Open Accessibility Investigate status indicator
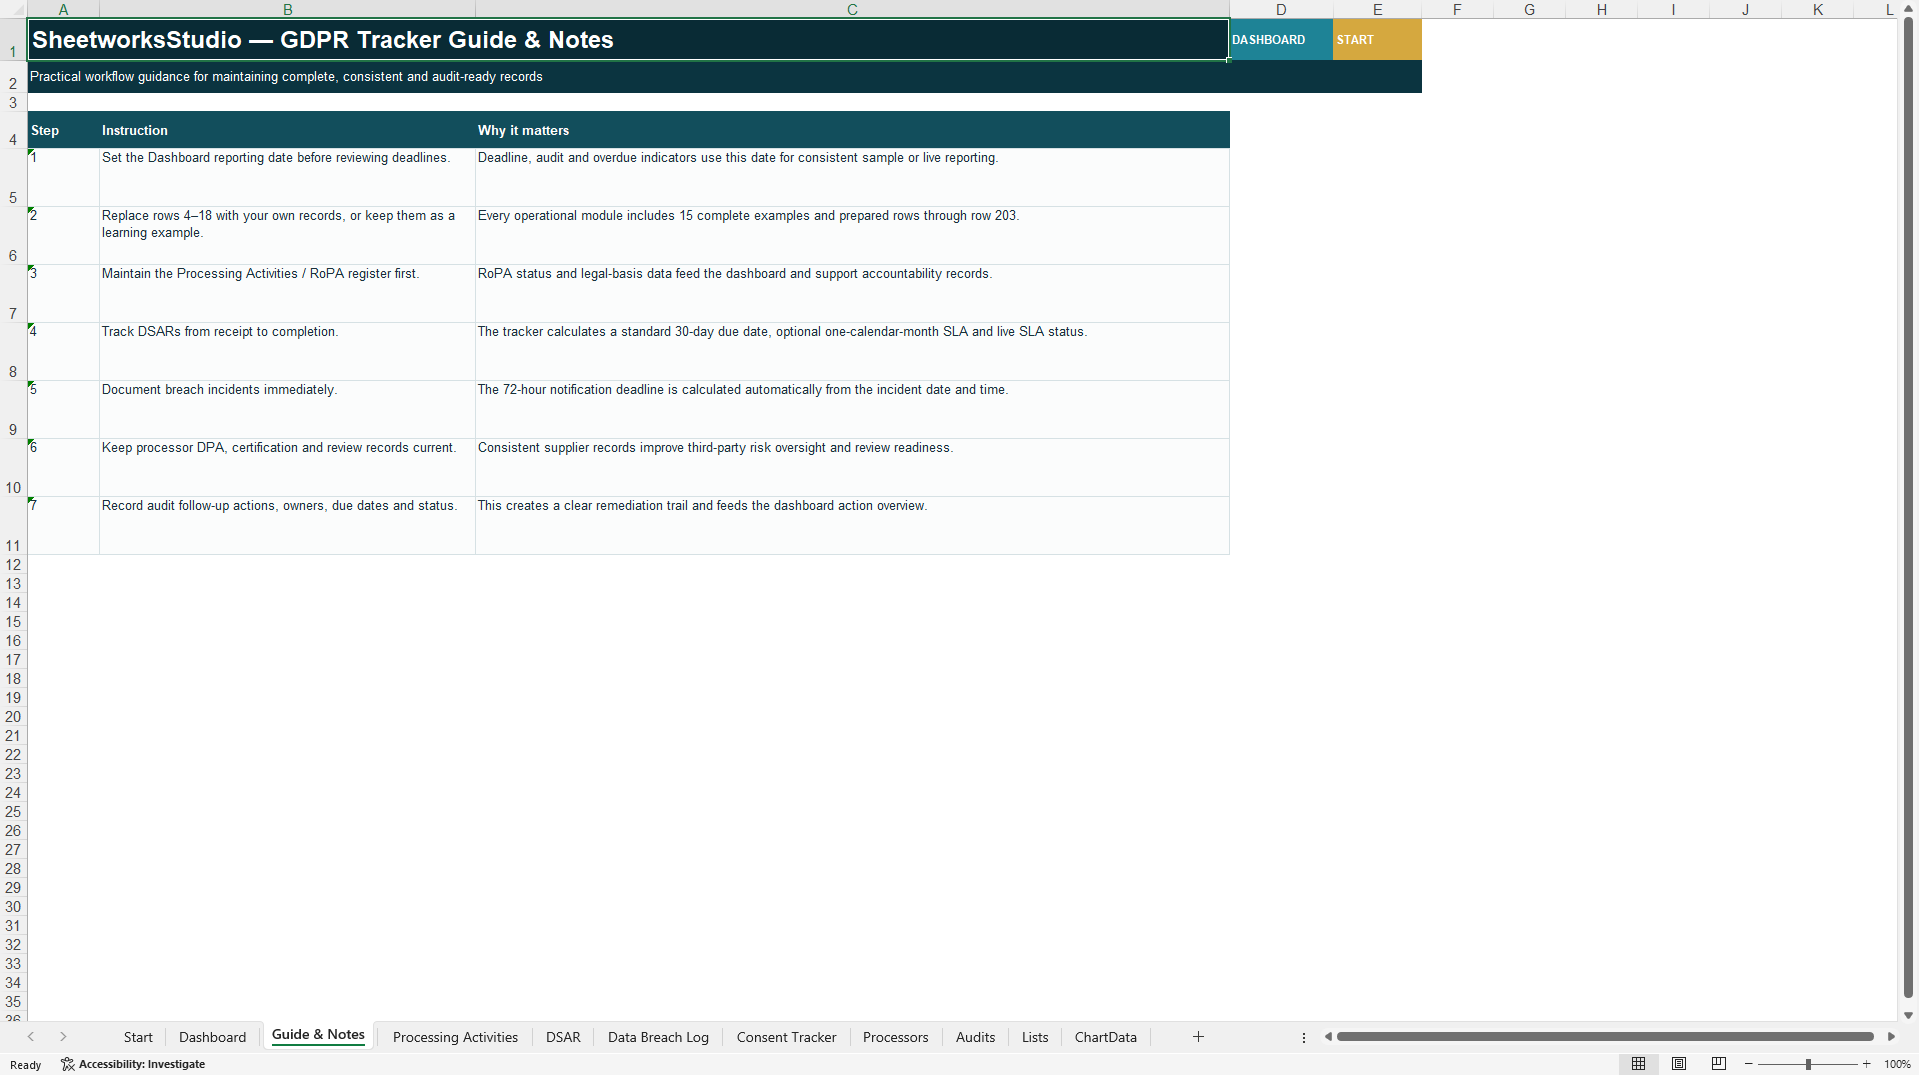 click(133, 1064)
